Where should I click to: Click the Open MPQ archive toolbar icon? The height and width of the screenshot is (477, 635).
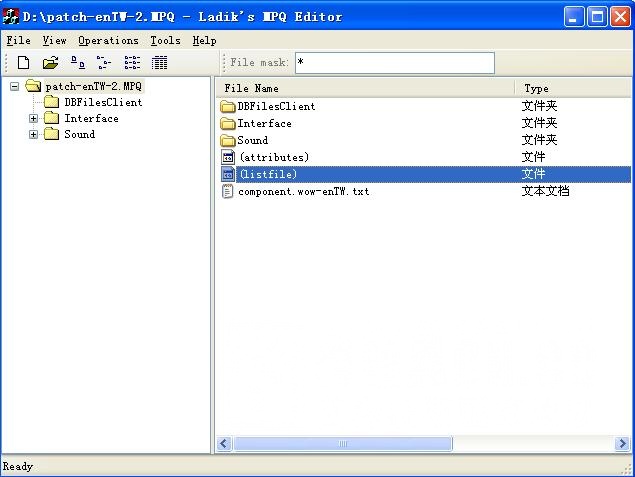[x=50, y=63]
